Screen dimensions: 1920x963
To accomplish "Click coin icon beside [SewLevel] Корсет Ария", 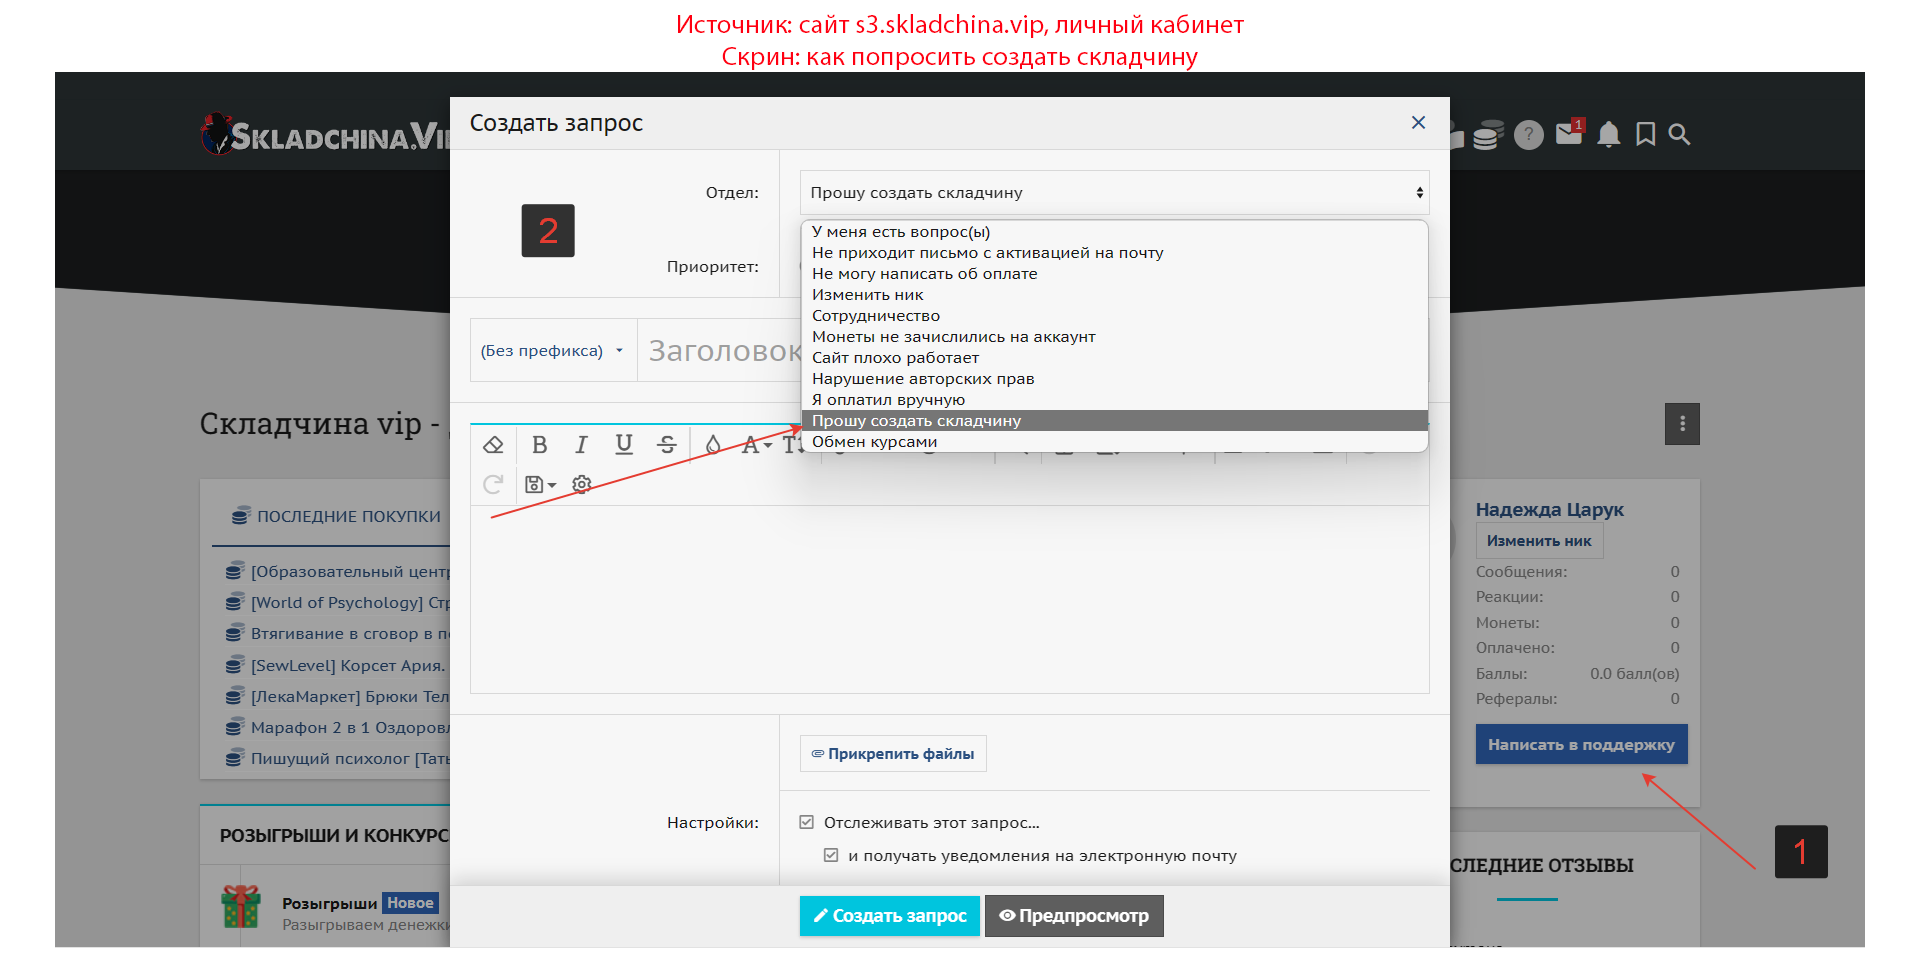I will (235, 665).
